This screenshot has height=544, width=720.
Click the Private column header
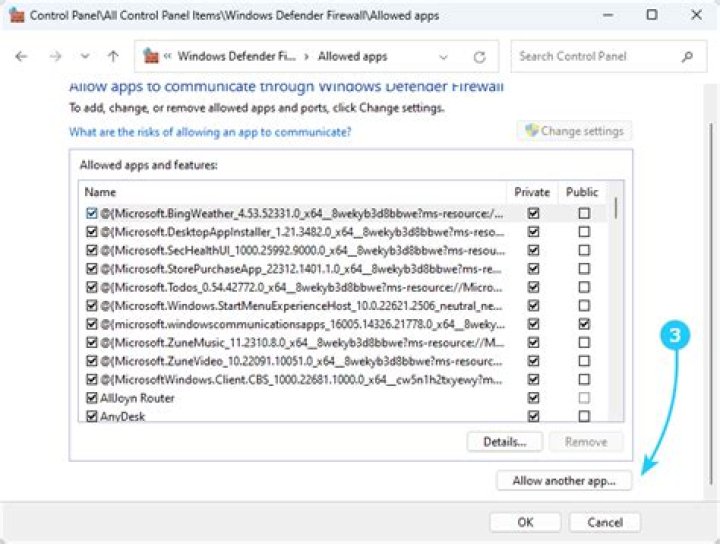point(532,192)
